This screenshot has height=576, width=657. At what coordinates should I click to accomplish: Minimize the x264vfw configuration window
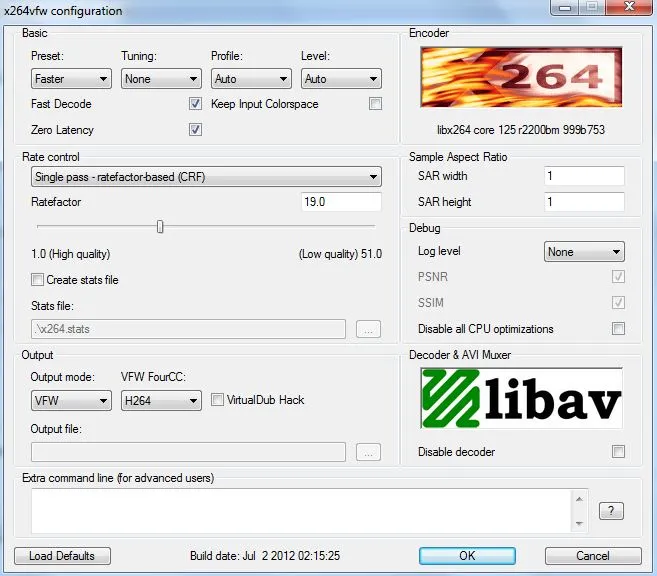tap(565, 7)
